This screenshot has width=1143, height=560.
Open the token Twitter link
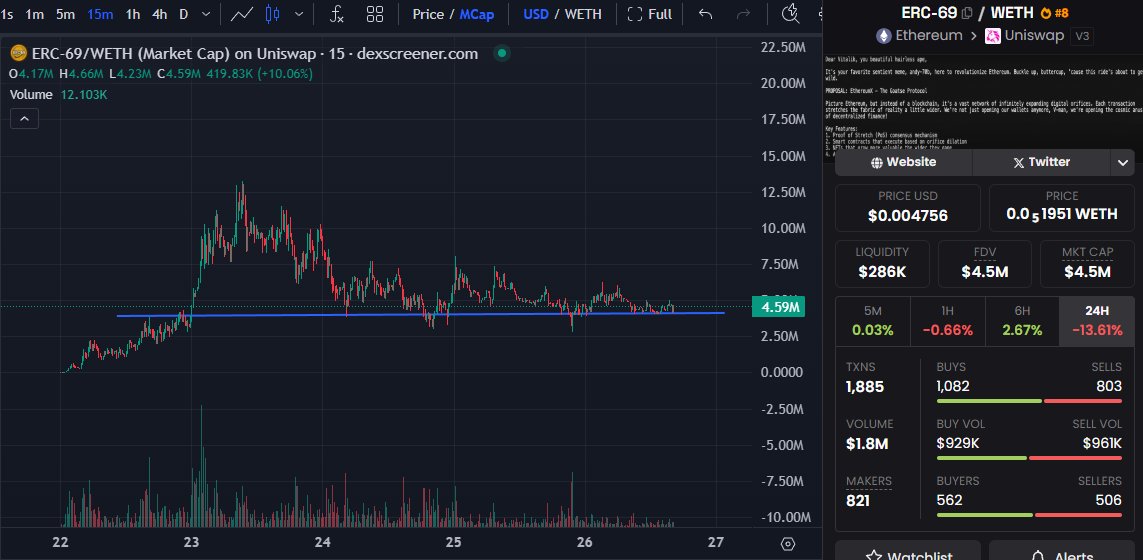pyautogui.click(x=1041, y=162)
